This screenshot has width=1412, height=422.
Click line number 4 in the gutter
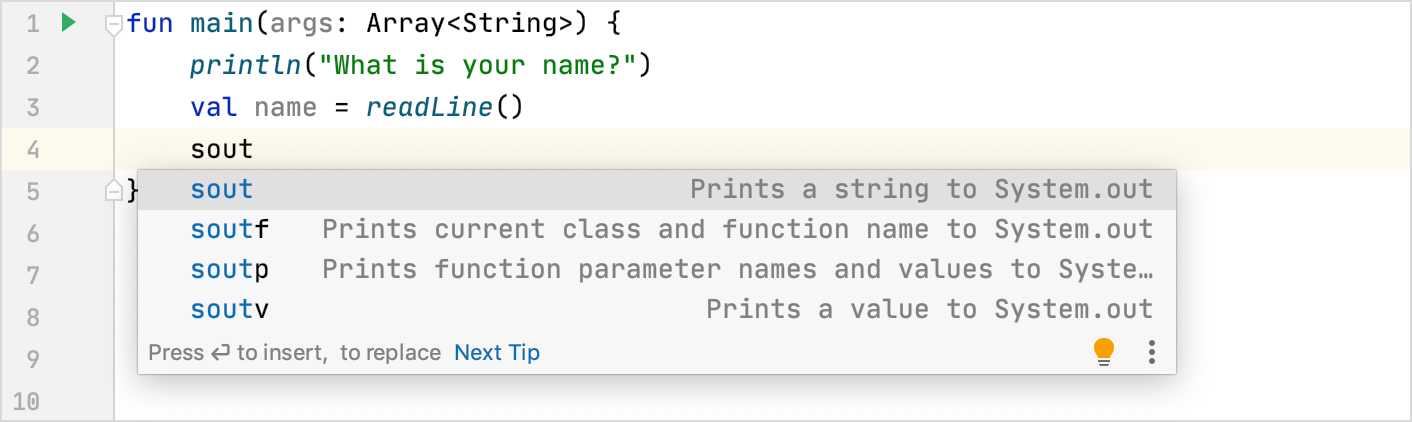[33, 150]
